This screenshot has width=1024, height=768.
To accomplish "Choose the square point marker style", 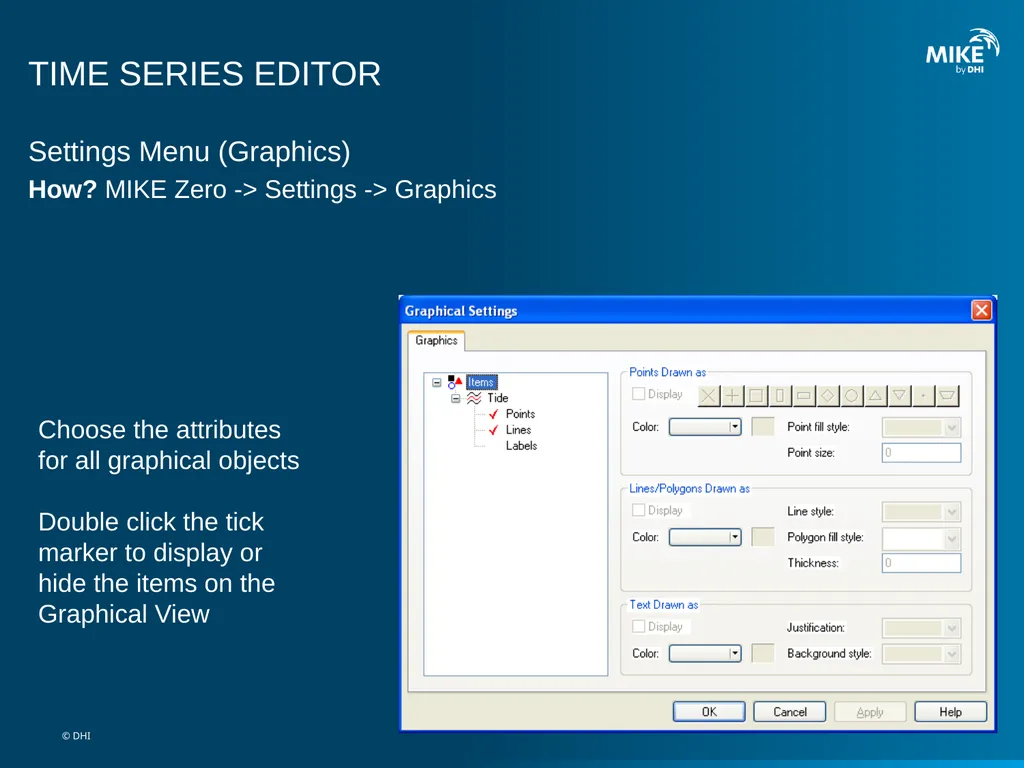I will pyautogui.click(x=756, y=396).
